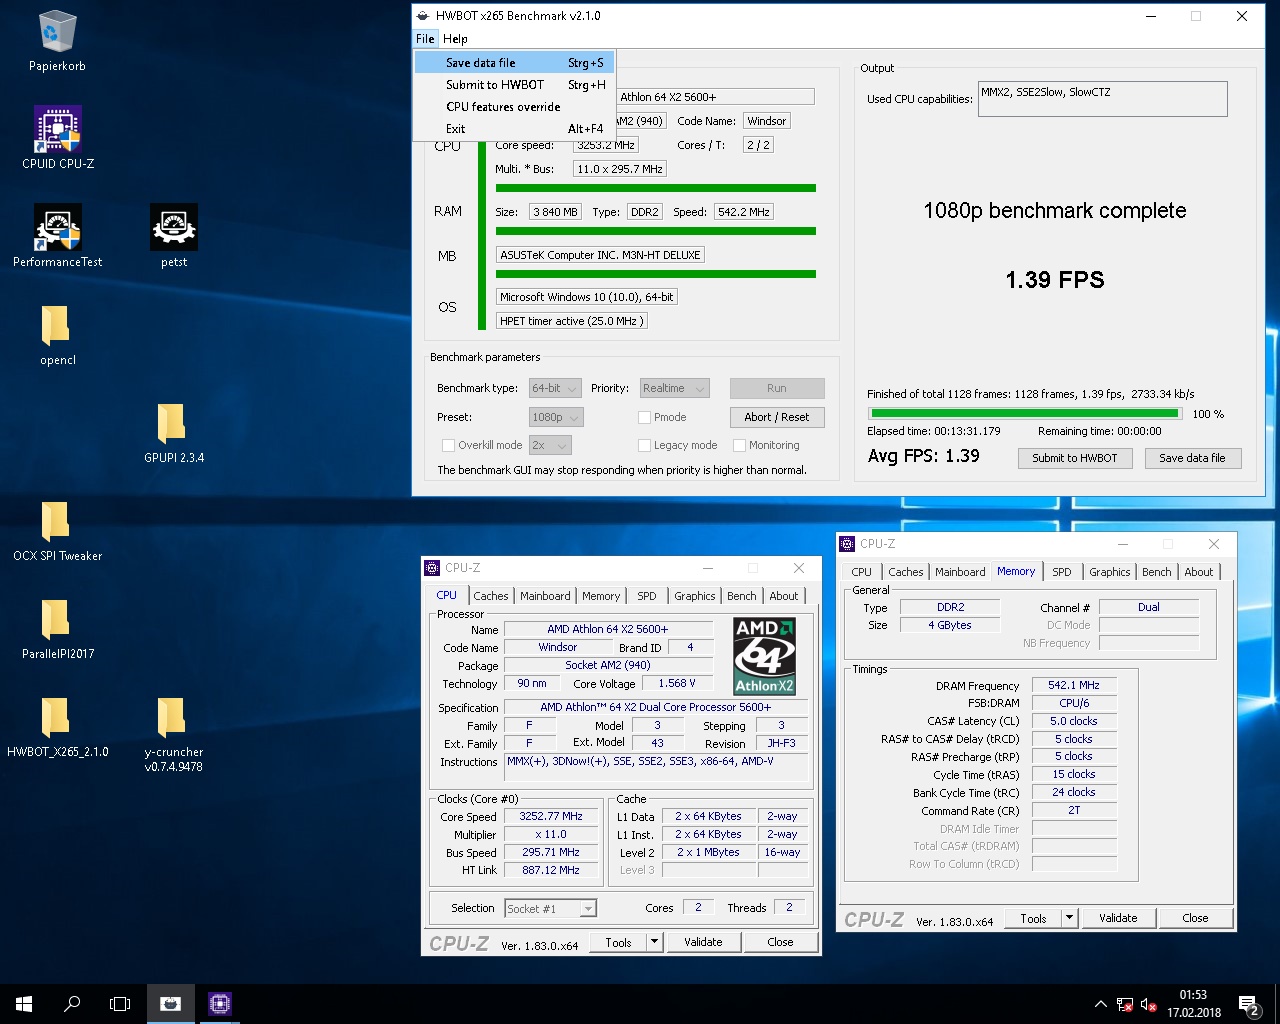Viewport: 1280px width, 1024px height.
Task: Click the green RAM divider bar
Action: [656, 231]
